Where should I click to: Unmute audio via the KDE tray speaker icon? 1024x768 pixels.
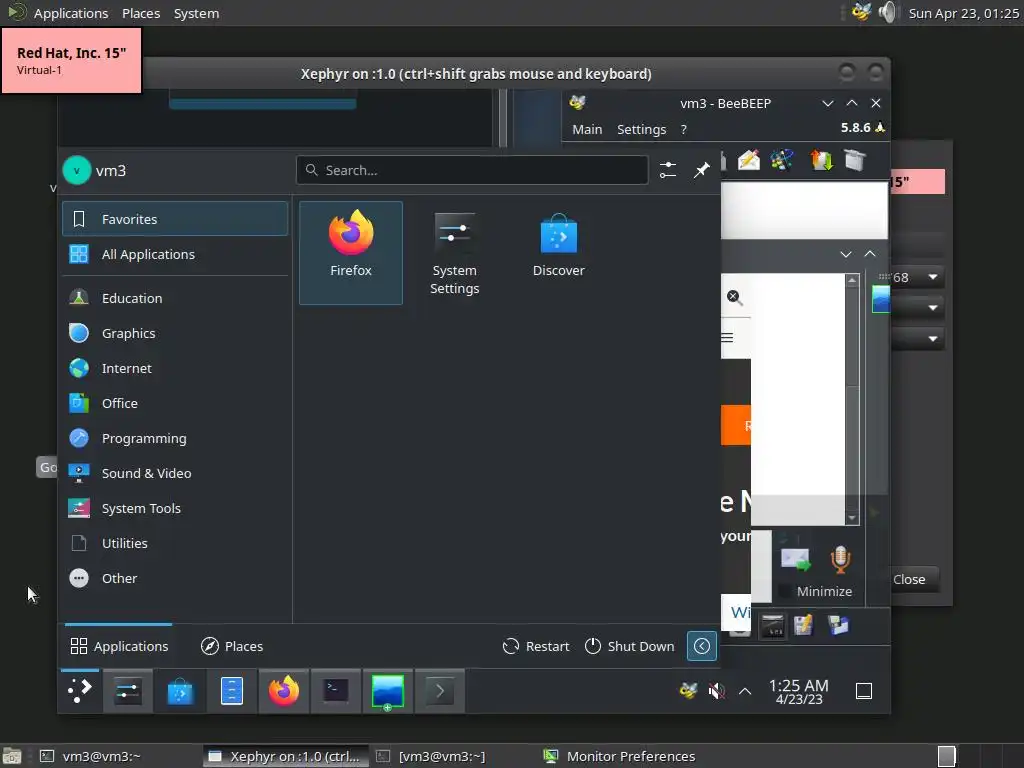point(717,690)
